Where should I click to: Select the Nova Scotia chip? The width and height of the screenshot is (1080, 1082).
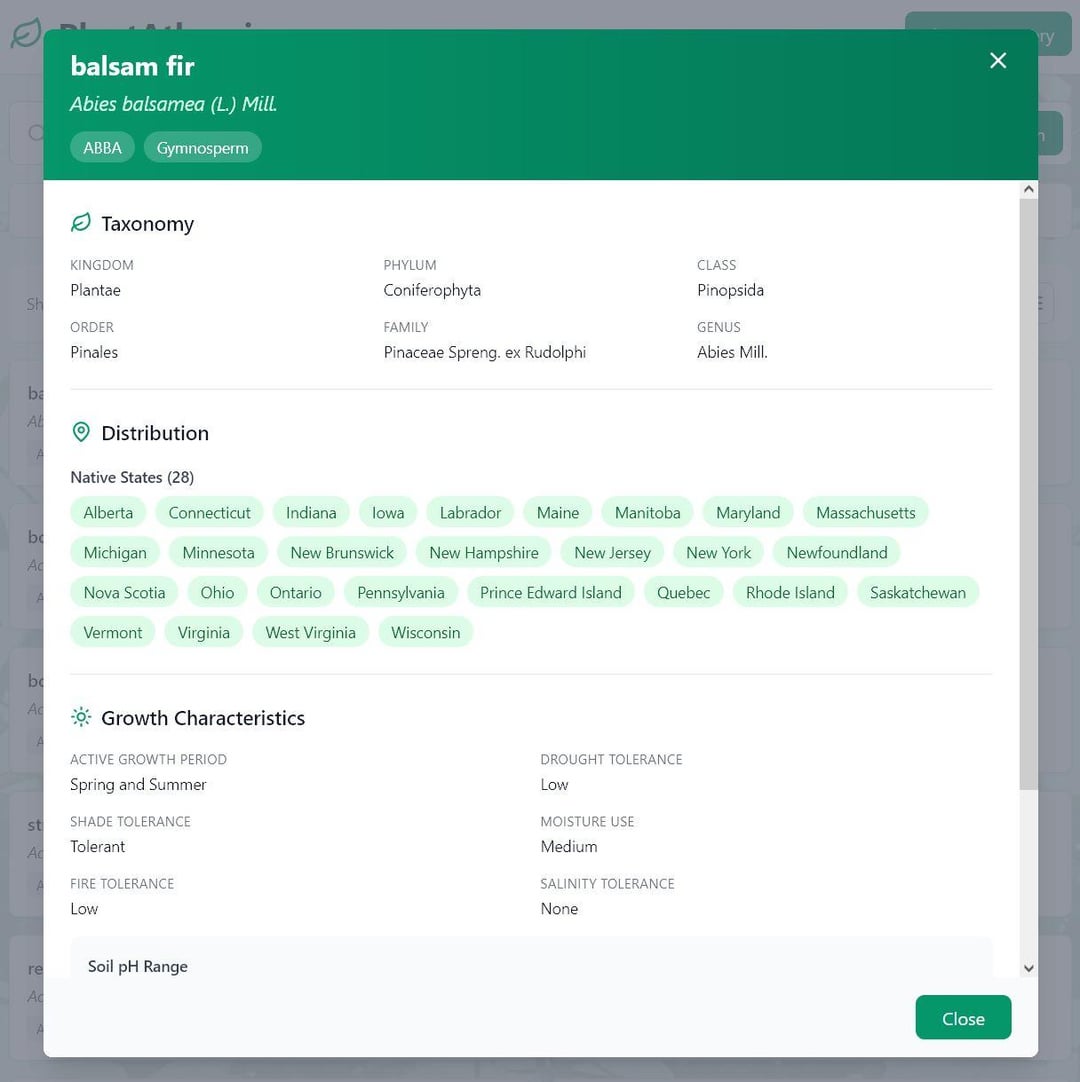click(124, 593)
